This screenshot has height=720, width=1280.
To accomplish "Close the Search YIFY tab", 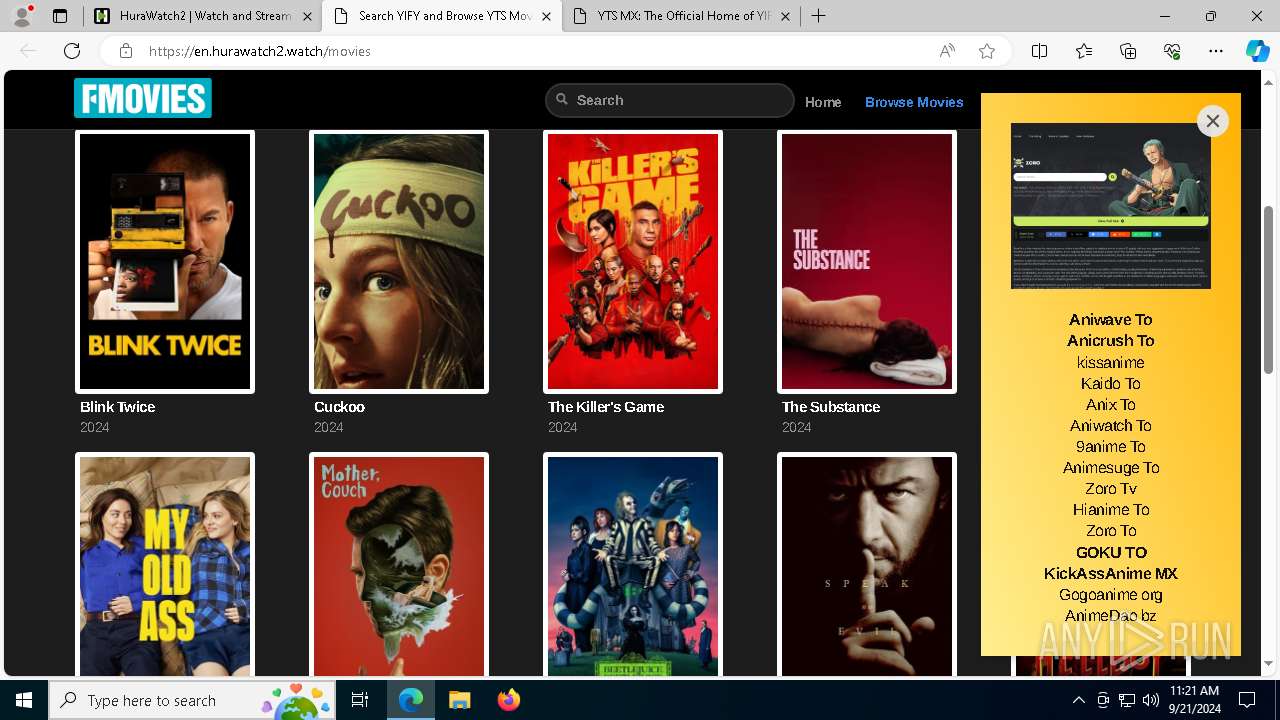I will pos(546,16).
